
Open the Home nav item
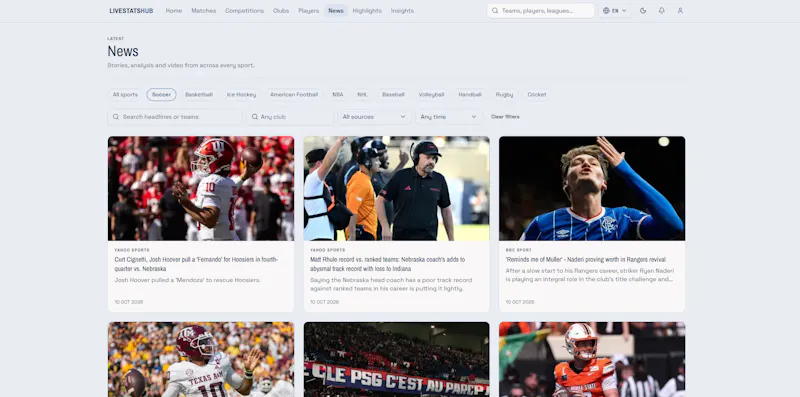pyautogui.click(x=173, y=11)
